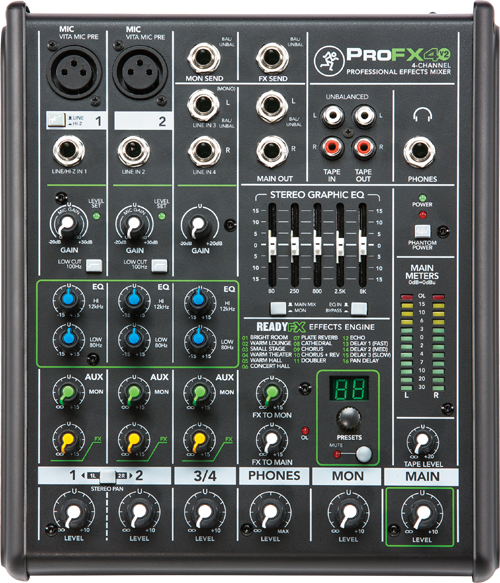Click the channel 2 LEVEL knob
Screen dimensions: 500x583
pos(139,513)
